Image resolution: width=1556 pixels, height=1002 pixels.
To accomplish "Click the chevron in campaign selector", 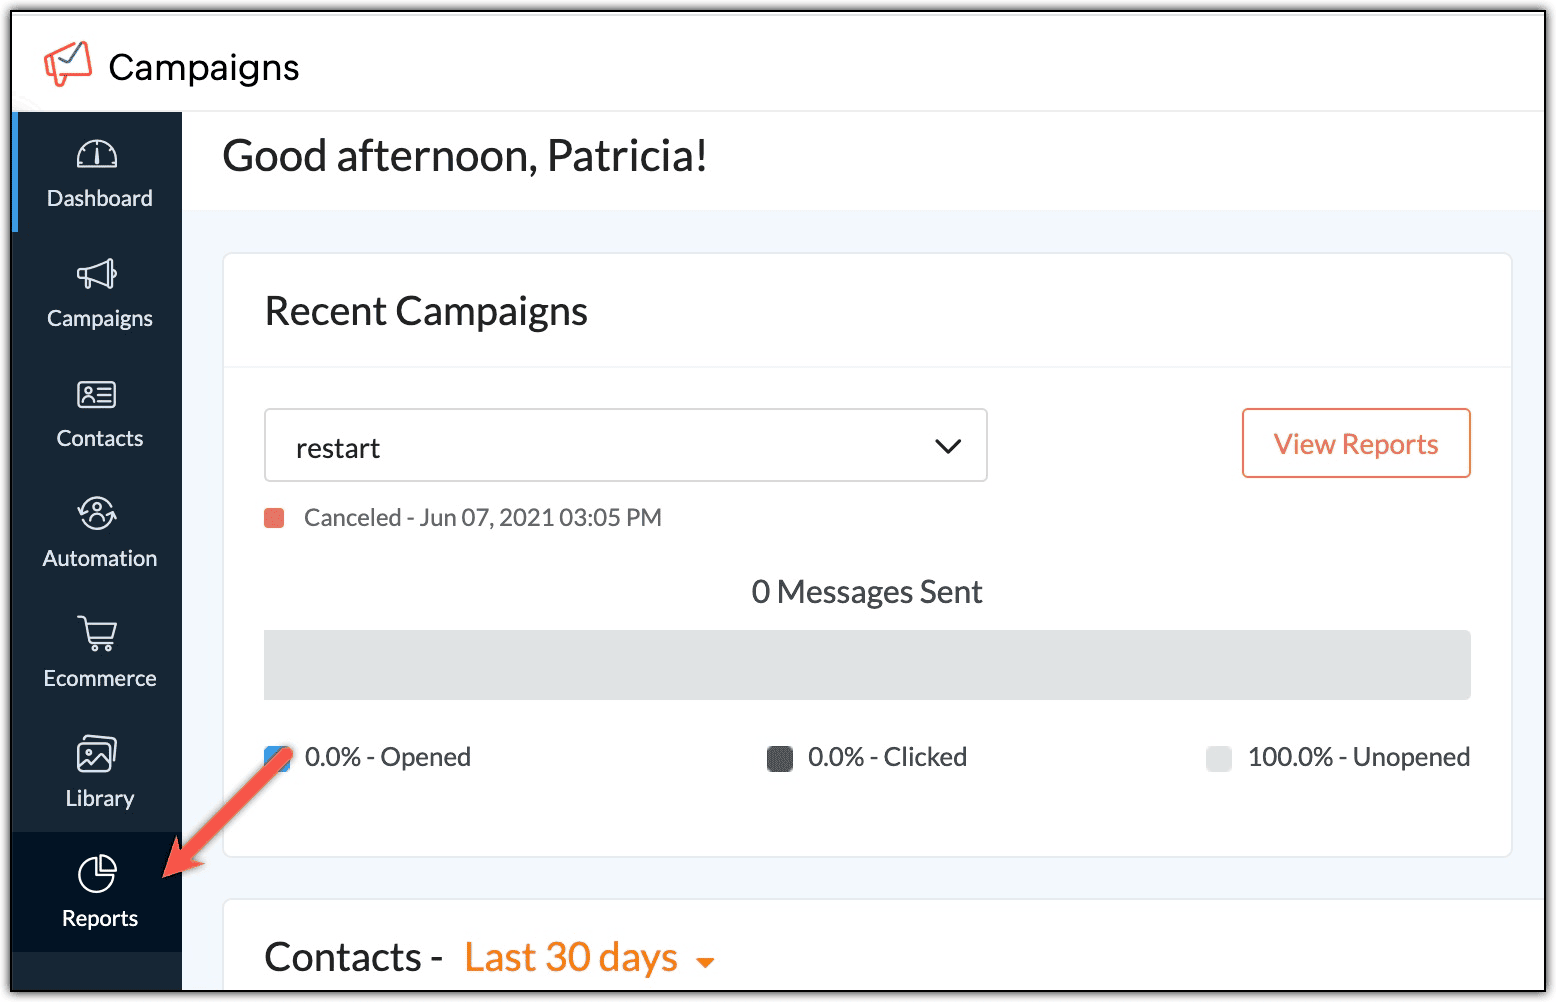I will click(947, 446).
